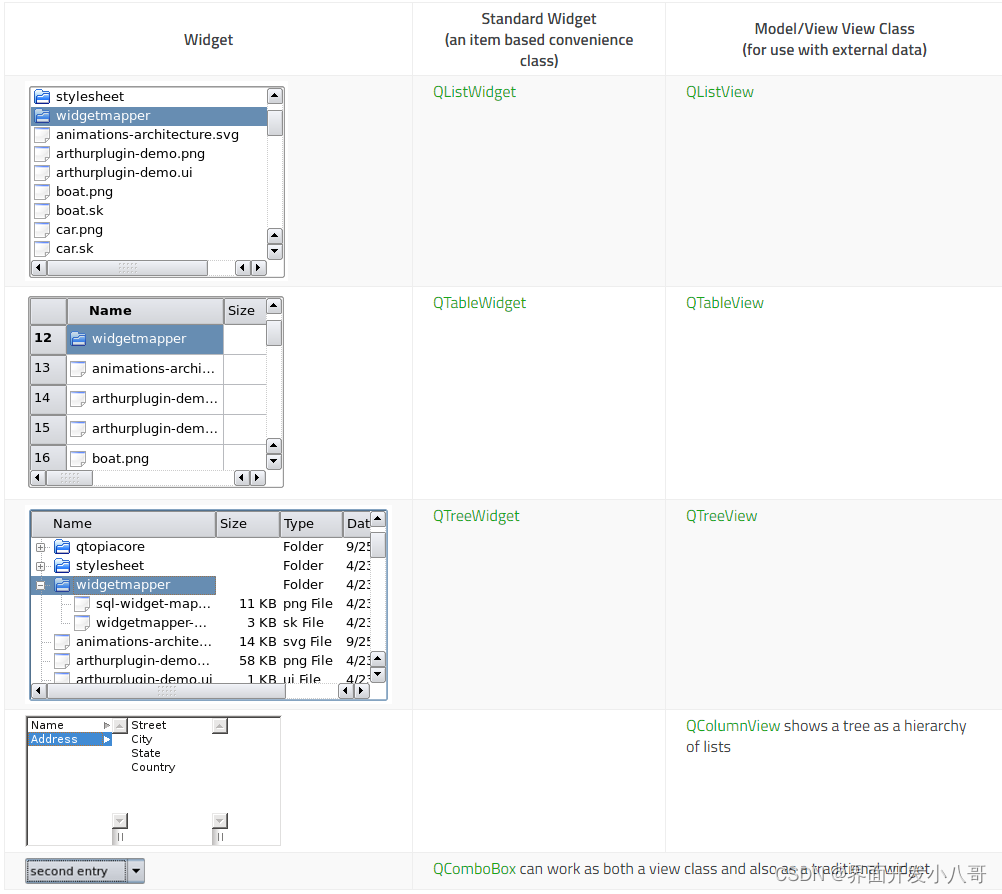
Task: Click the table widget horizontal scroll-right arrow
Action: coord(258,477)
